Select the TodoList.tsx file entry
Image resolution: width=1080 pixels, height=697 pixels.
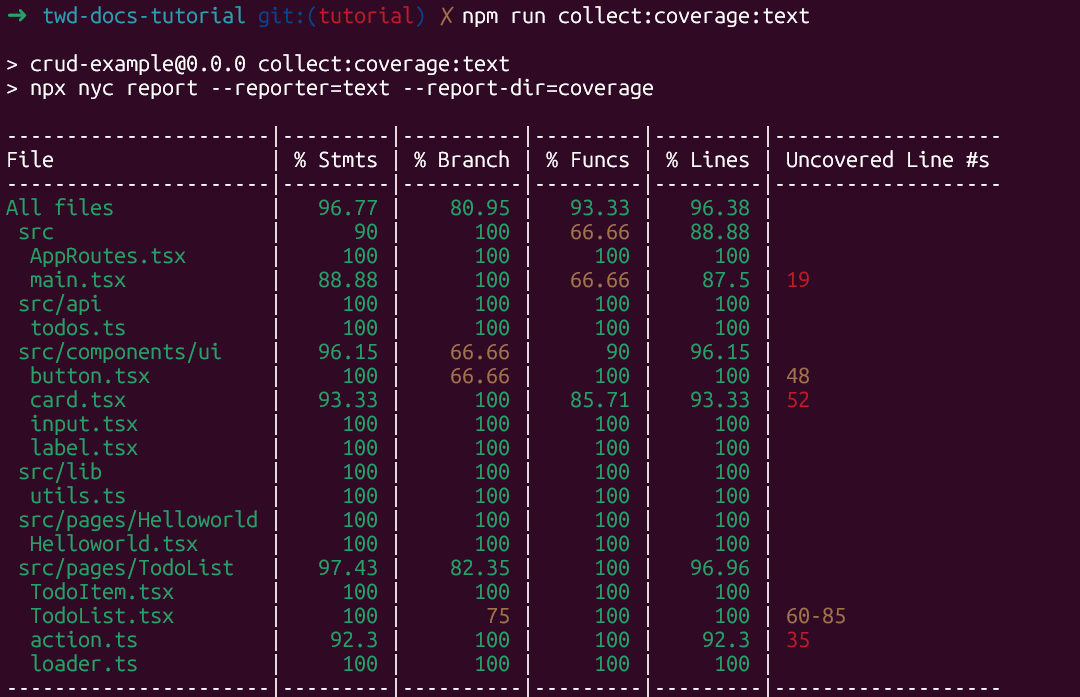coord(102,616)
